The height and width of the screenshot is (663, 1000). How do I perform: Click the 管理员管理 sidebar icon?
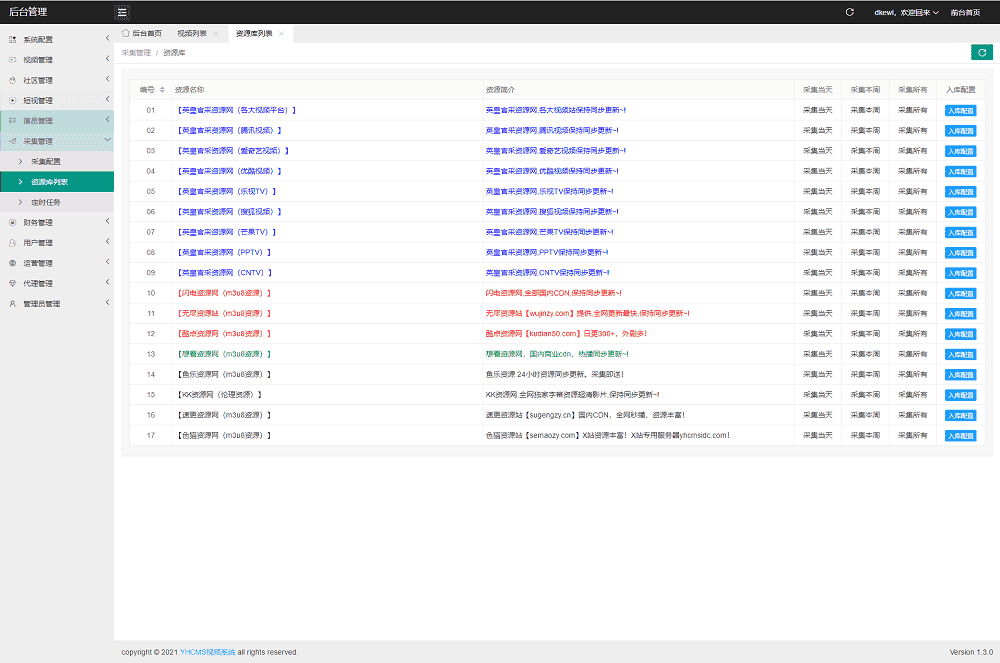coord(12,304)
